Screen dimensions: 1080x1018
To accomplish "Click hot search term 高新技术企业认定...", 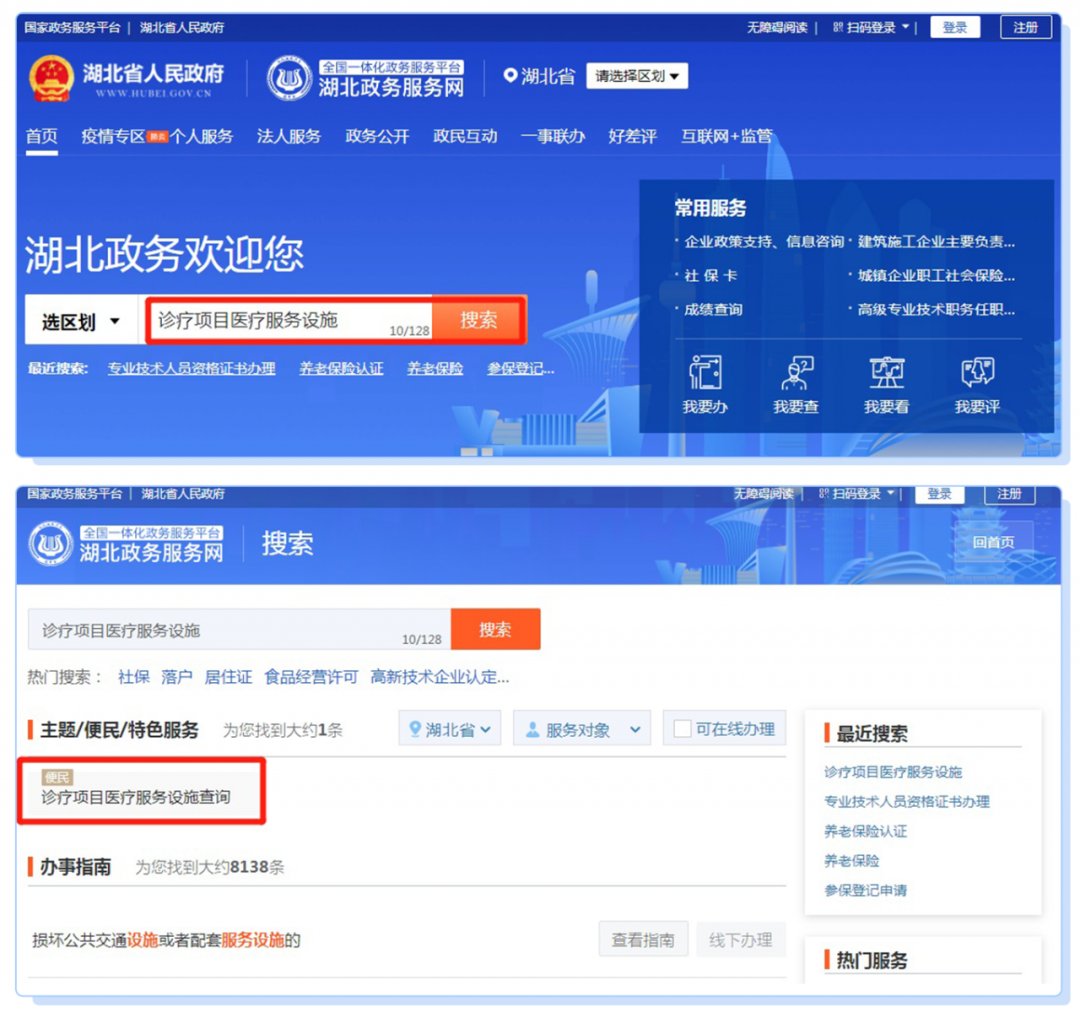I will point(439,676).
